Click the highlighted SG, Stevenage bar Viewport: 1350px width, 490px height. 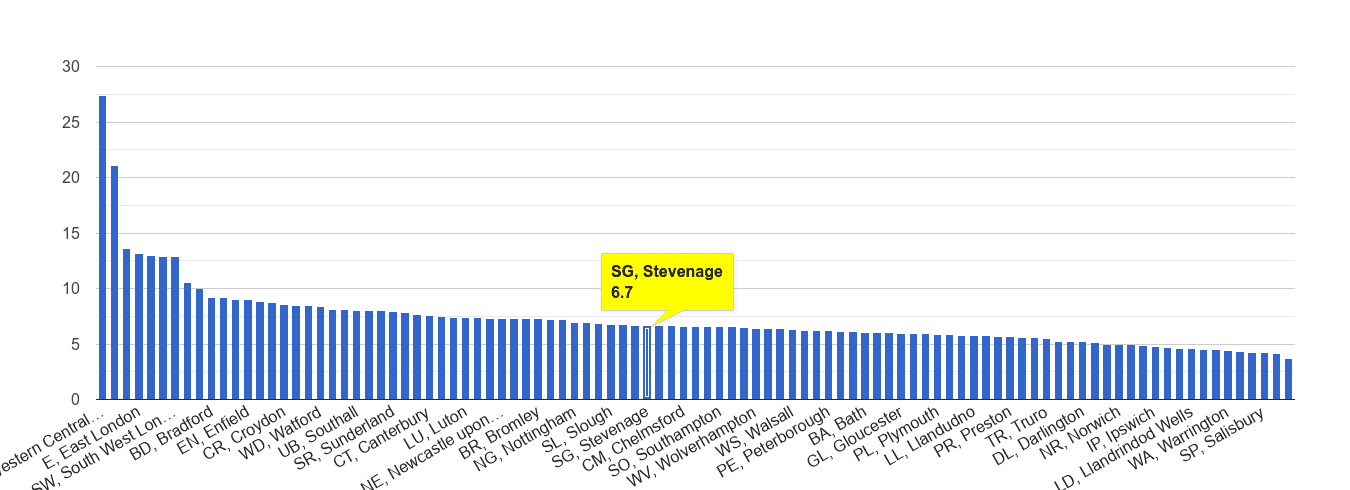647,363
